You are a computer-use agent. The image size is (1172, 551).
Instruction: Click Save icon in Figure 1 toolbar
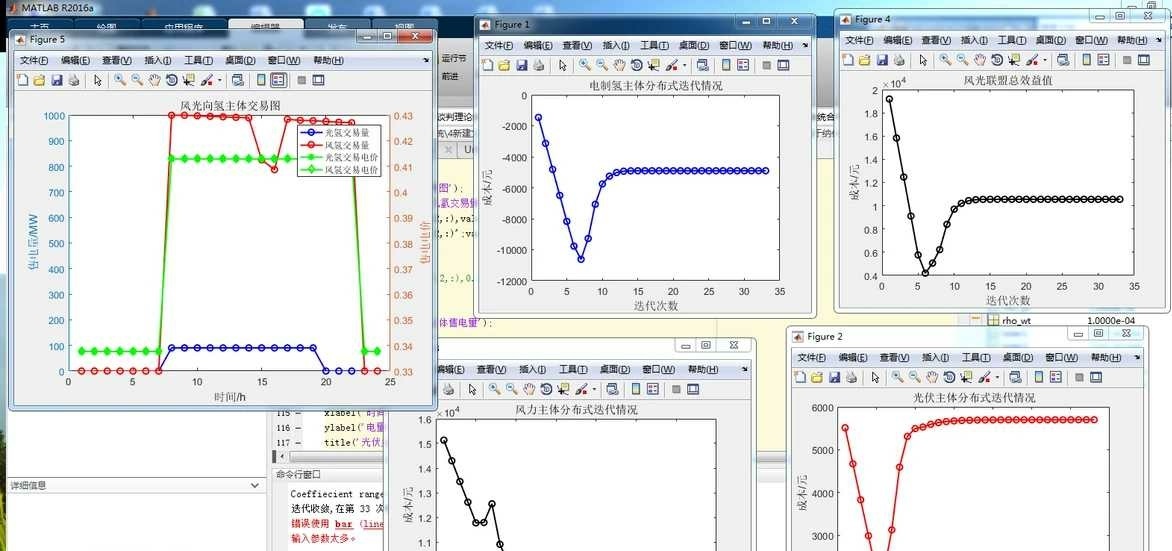(522, 65)
